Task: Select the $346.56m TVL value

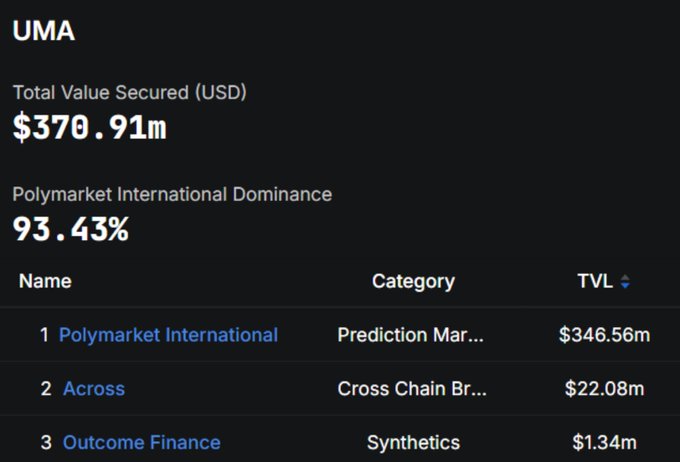Action: 604,335
